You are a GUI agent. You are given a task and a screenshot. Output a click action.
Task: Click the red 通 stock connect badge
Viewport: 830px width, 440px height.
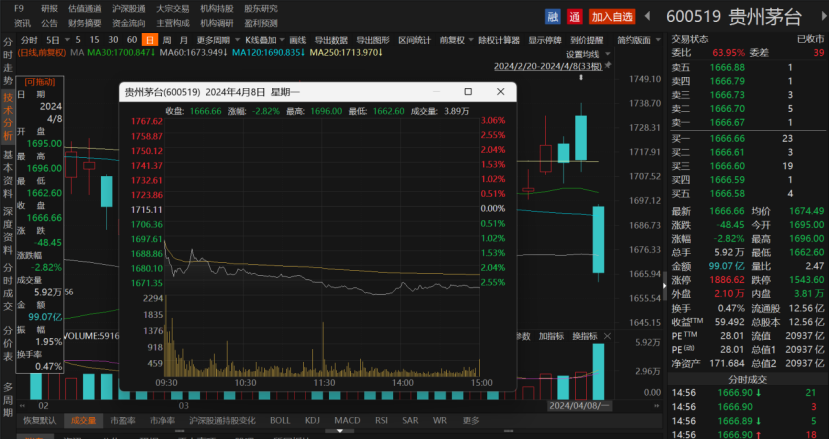click(574, 16)
